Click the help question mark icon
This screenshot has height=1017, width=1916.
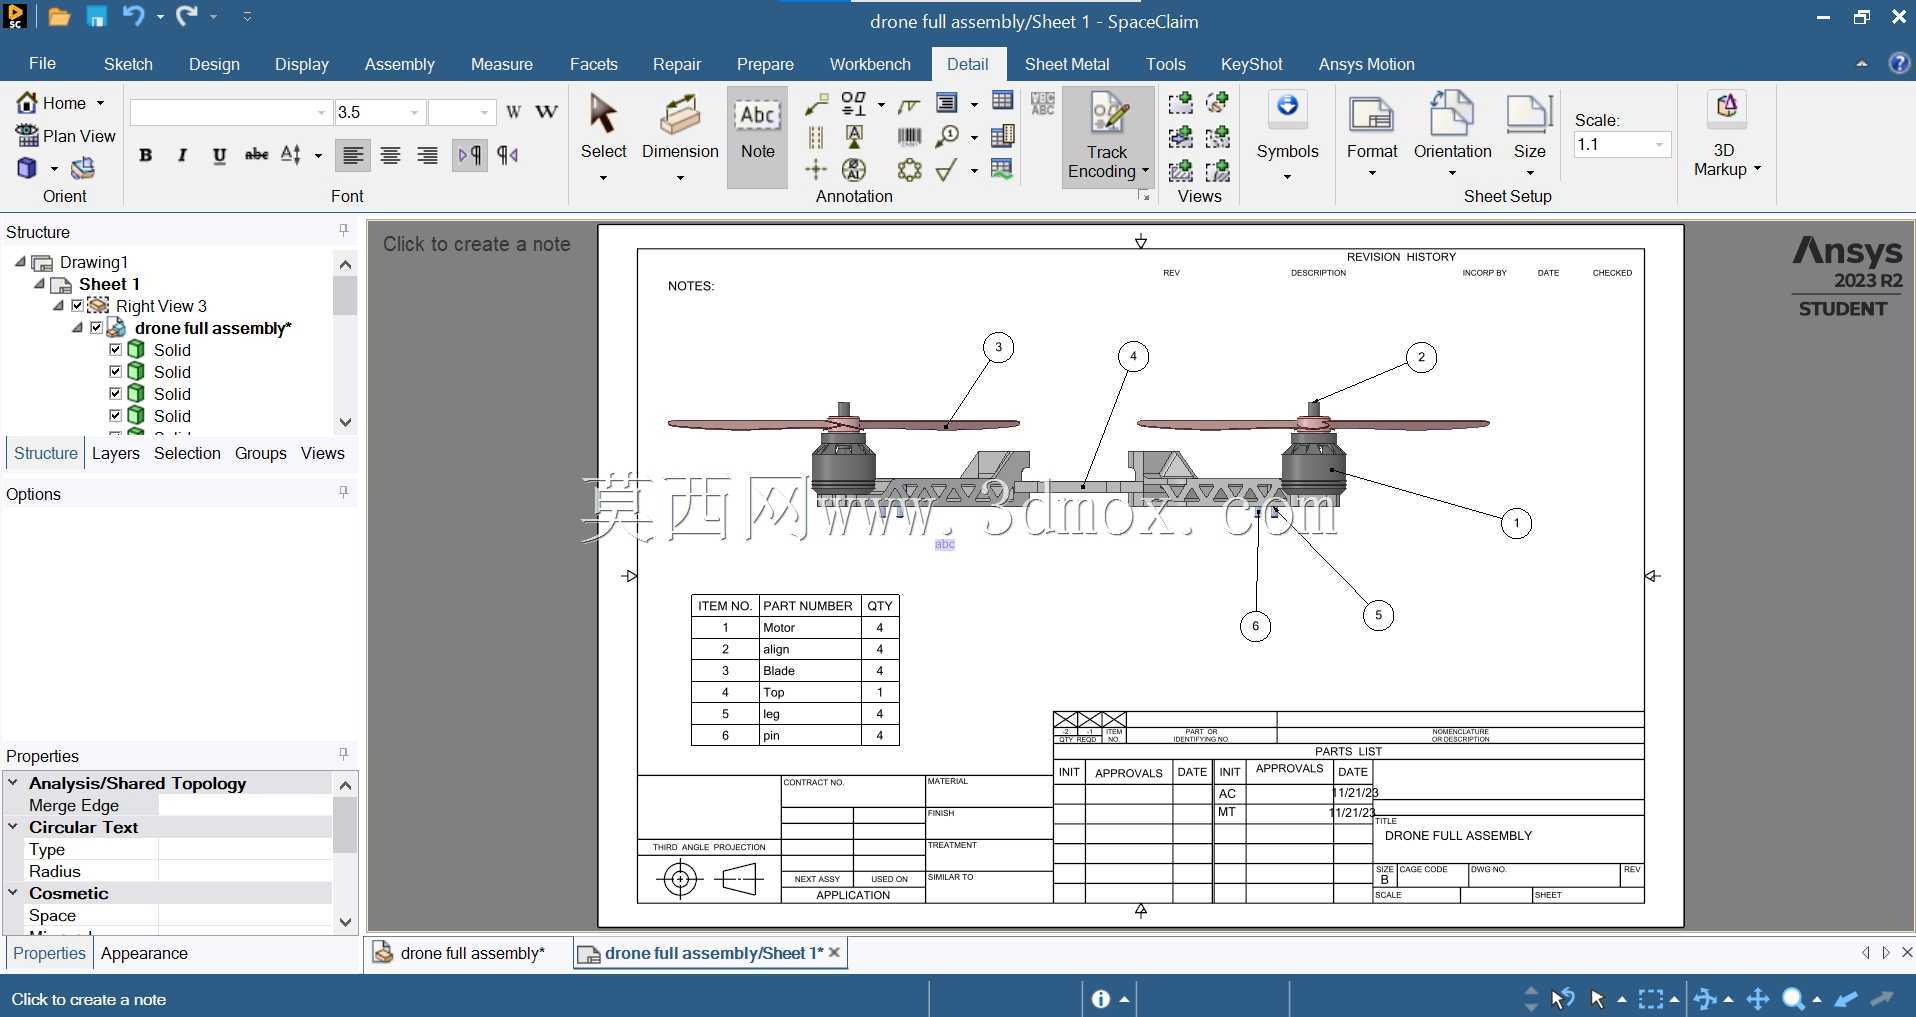coord(1898,63)
